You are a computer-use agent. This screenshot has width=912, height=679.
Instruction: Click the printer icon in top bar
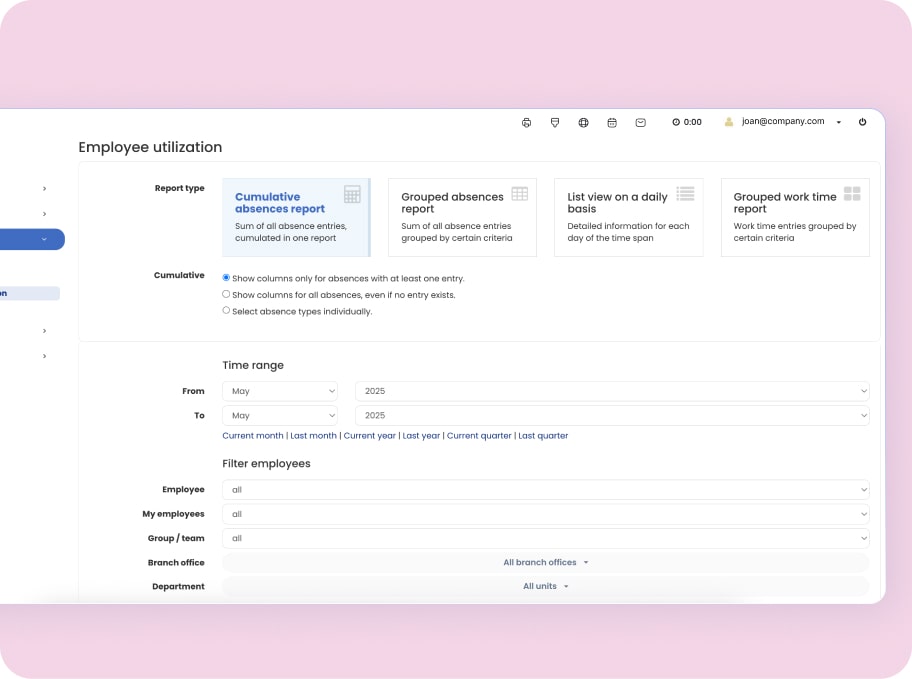pos(526,122)
